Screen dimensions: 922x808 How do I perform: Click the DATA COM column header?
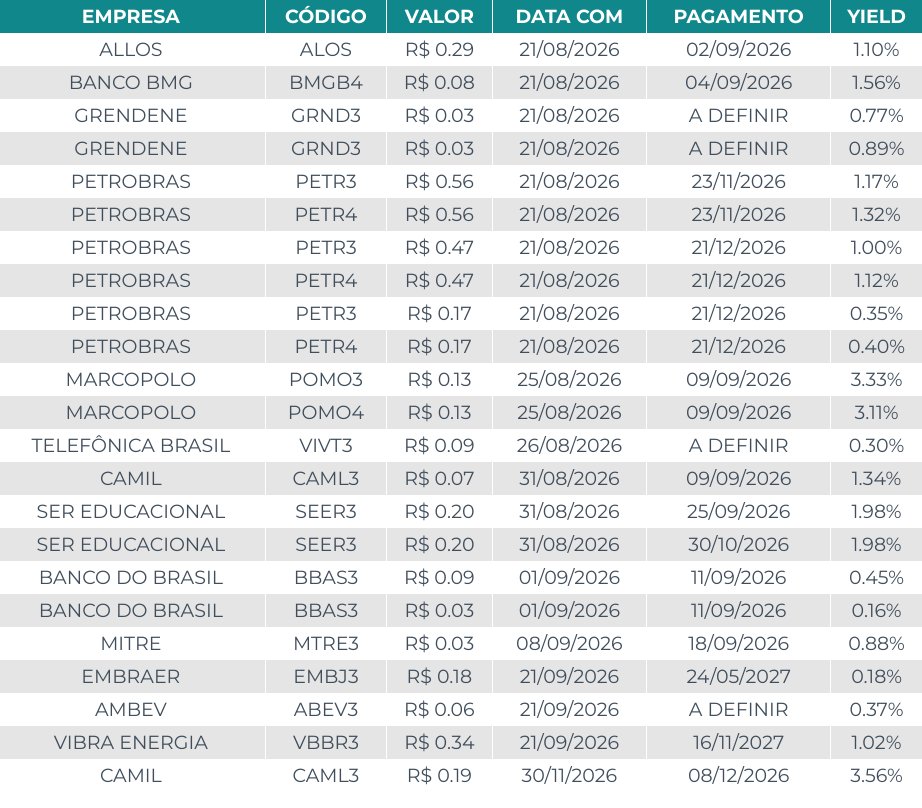[569, 16]
